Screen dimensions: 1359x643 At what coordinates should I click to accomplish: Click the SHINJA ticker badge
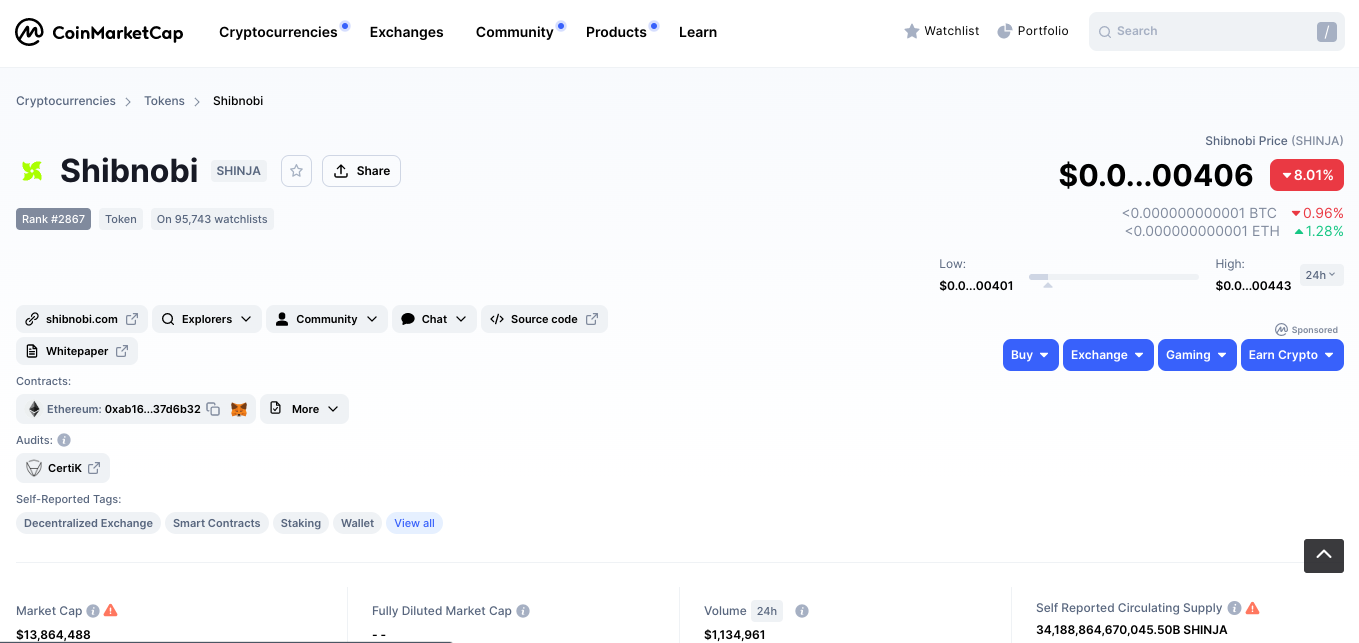pyautogui.click(x=239, y=171)
